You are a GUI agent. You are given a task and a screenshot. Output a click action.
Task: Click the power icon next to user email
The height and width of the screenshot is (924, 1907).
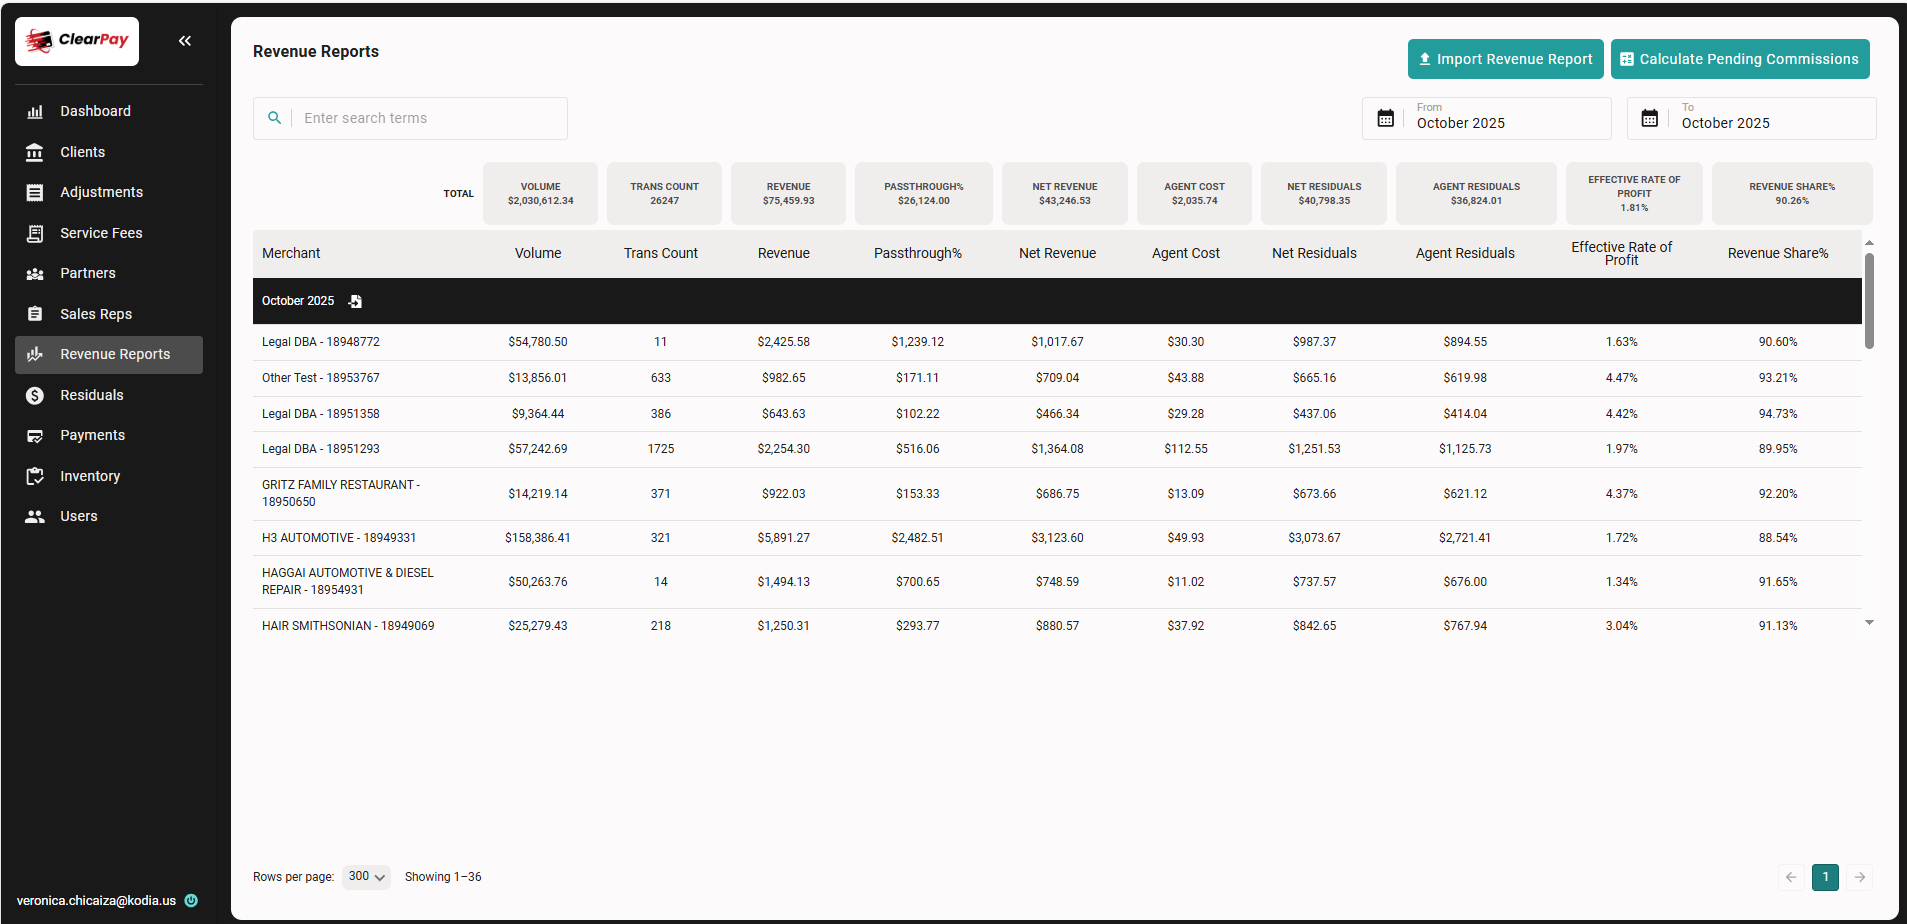coord(191,900)
